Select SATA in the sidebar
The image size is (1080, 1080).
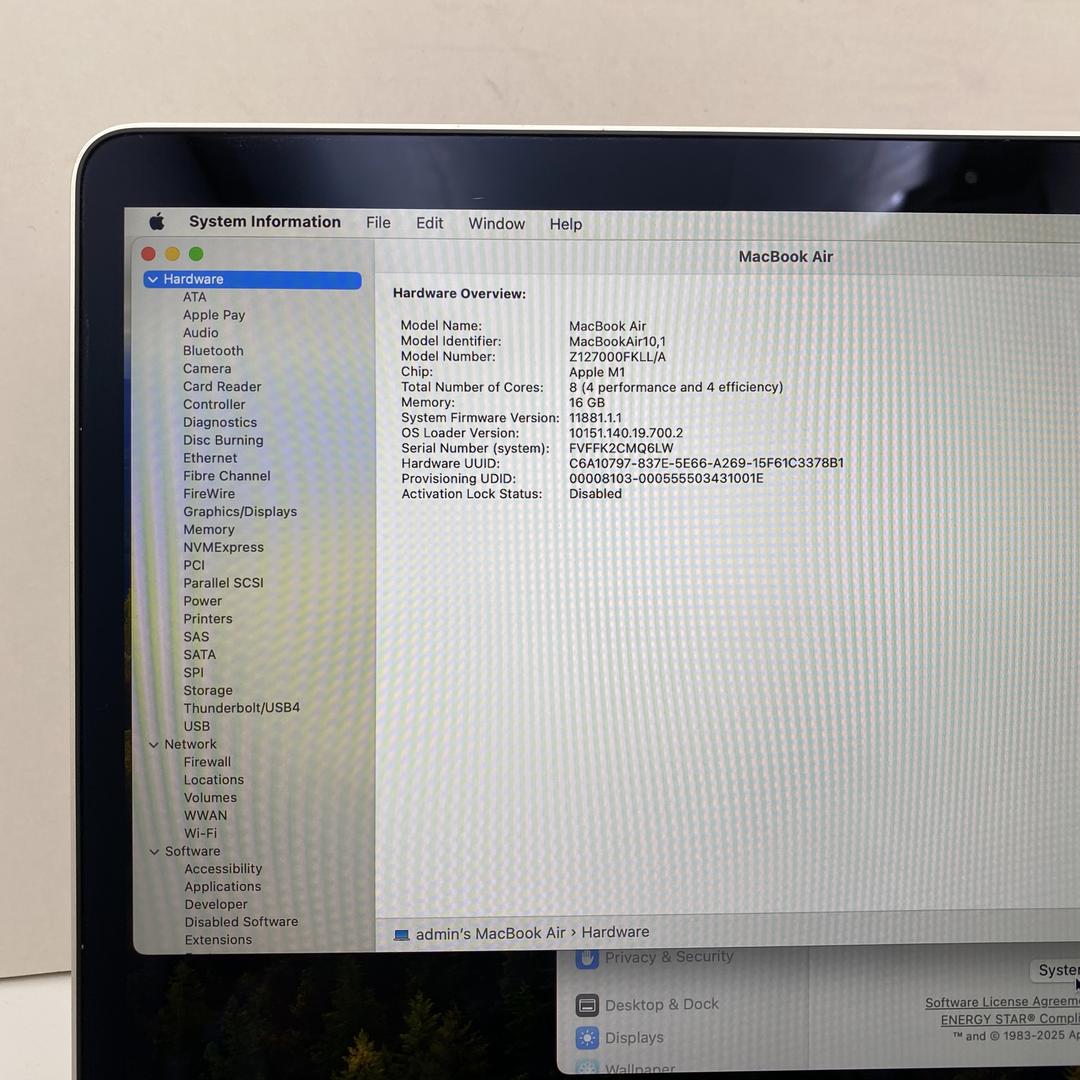pyautogui.click(x=200, y=655)
